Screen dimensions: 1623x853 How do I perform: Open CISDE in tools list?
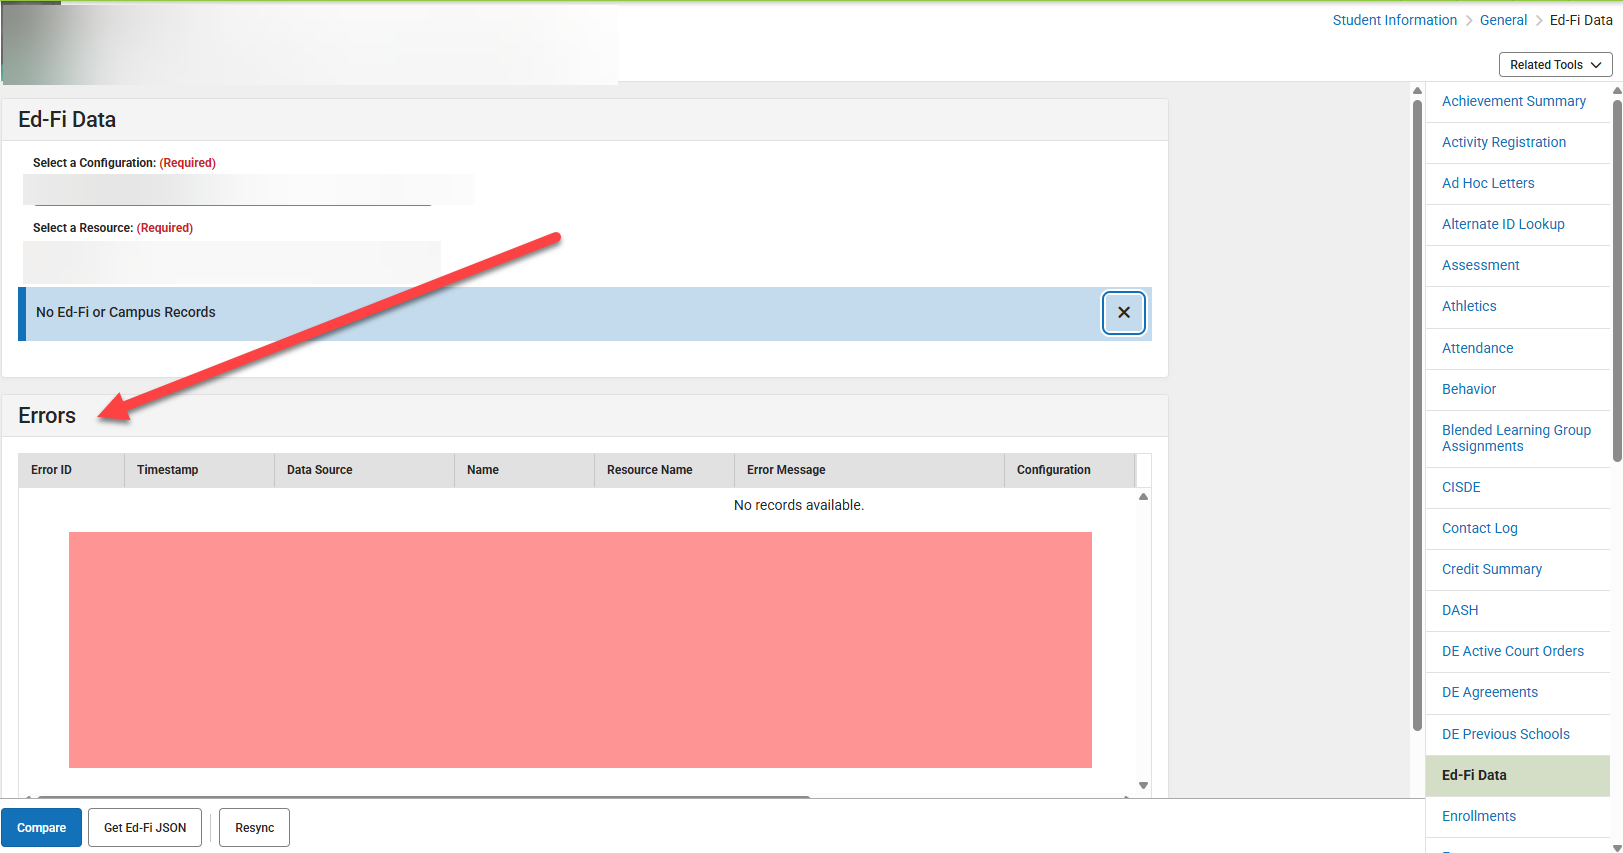pos(1461,487)
